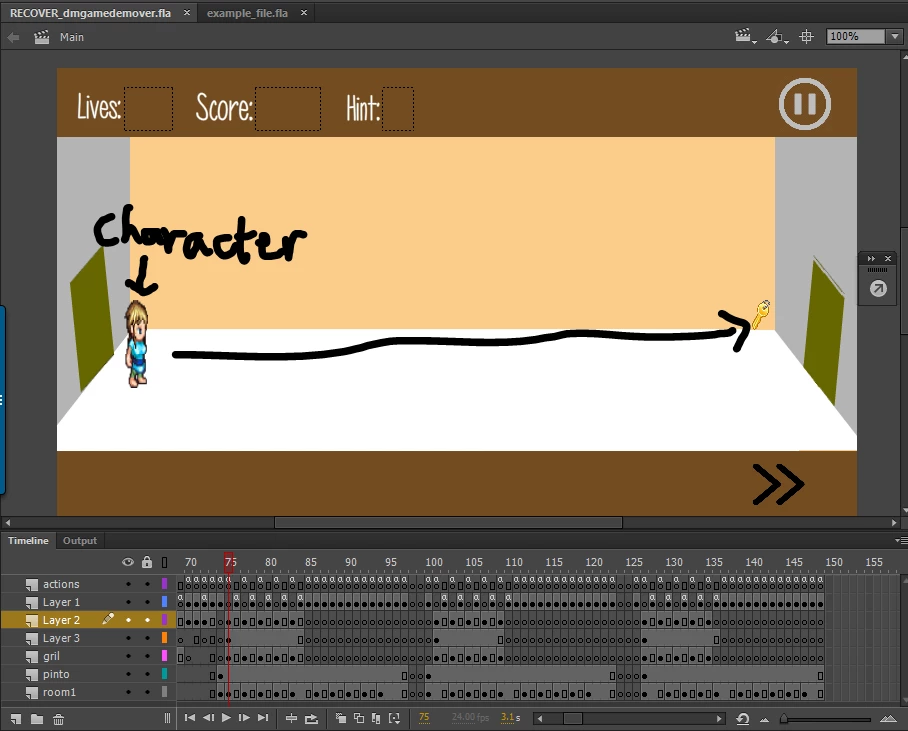Click the Main scene clapperboard icon

click(42, 38)
